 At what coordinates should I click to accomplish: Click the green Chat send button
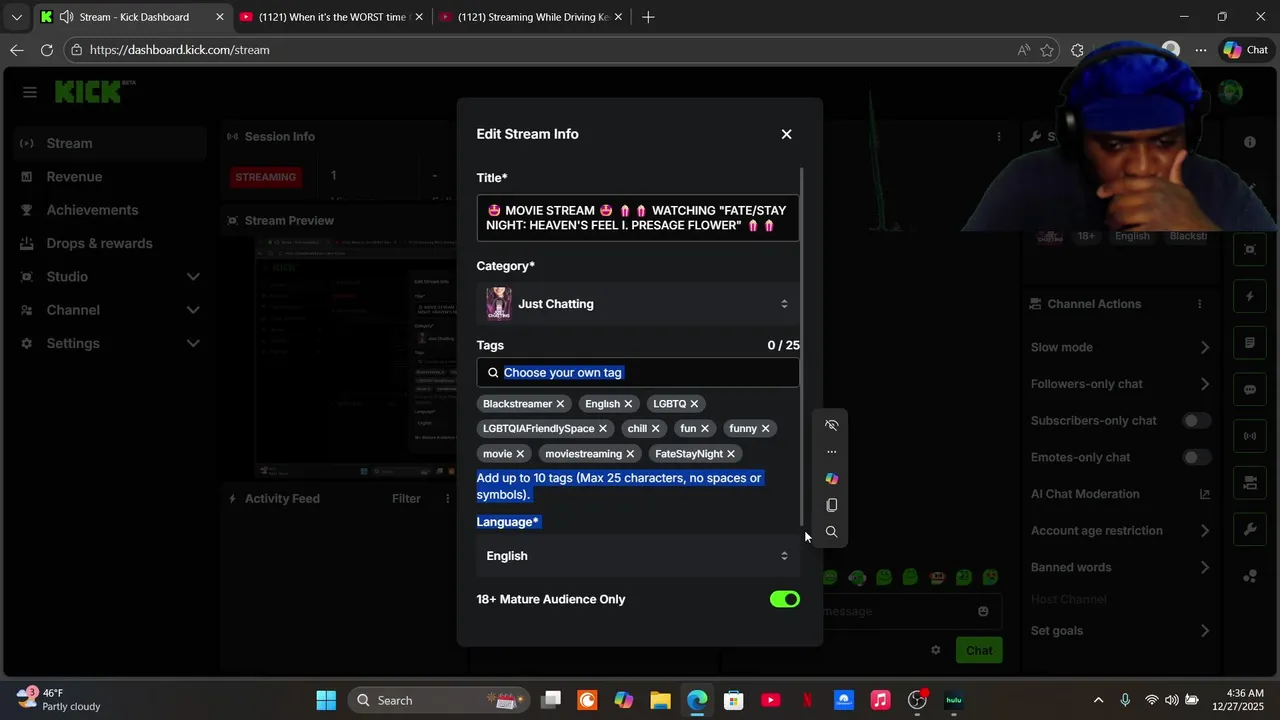979,650
